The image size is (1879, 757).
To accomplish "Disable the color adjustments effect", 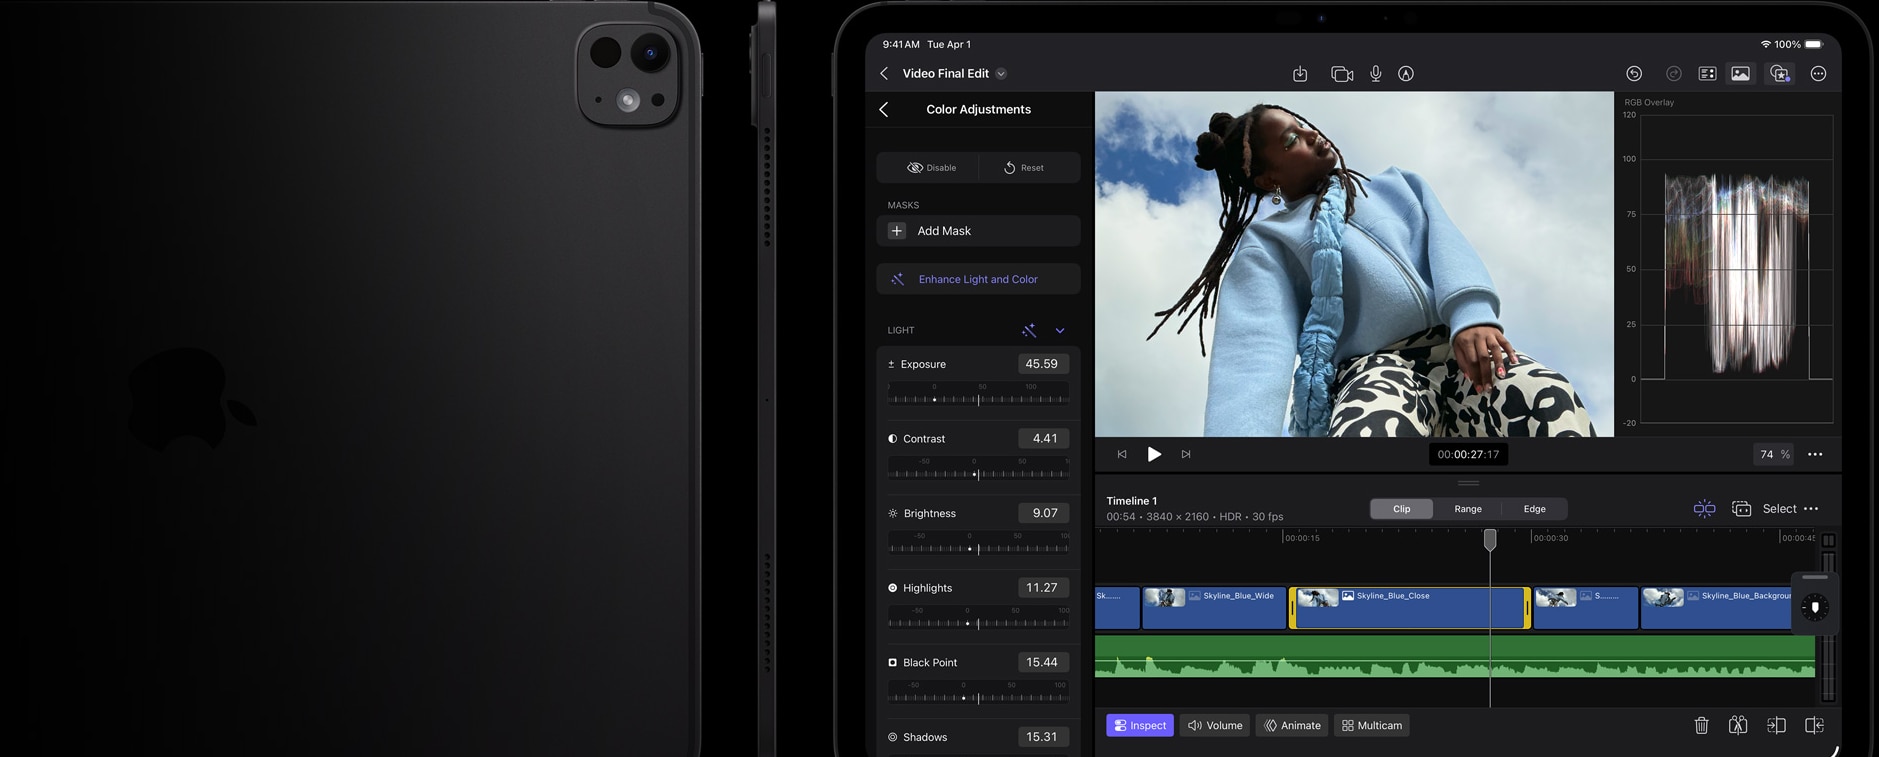I will [x=930, y=168].
